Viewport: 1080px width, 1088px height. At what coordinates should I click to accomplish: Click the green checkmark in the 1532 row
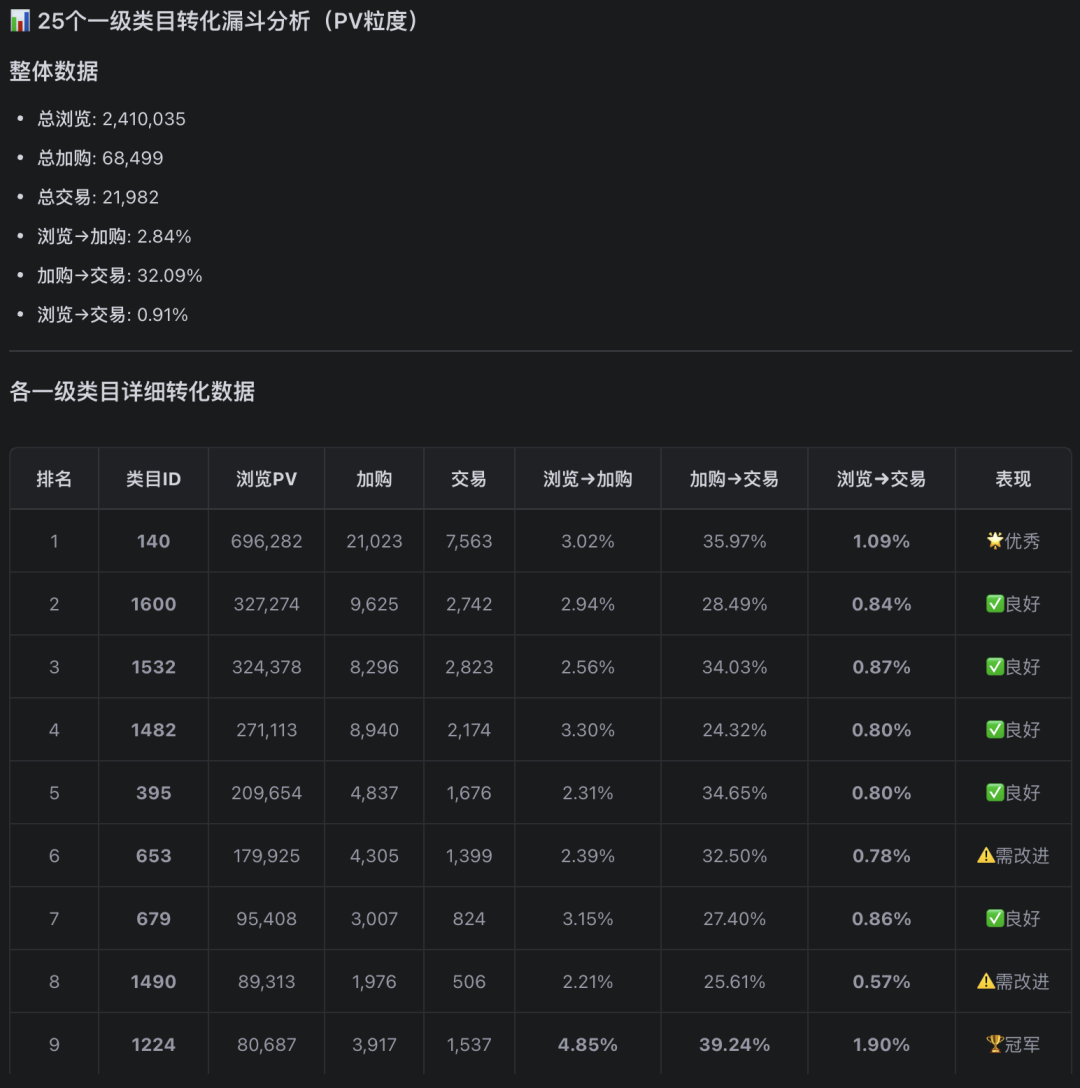click(994, 667)
